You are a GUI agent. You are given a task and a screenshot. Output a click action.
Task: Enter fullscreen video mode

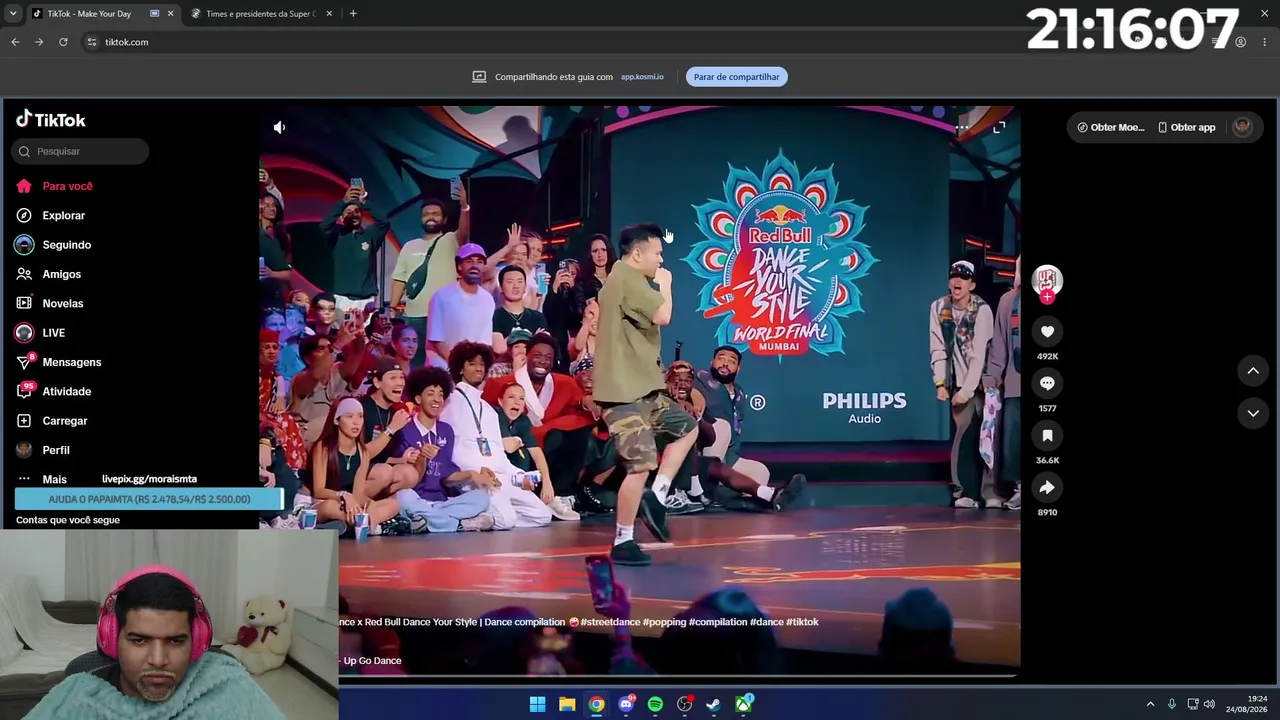pos(999,128)
